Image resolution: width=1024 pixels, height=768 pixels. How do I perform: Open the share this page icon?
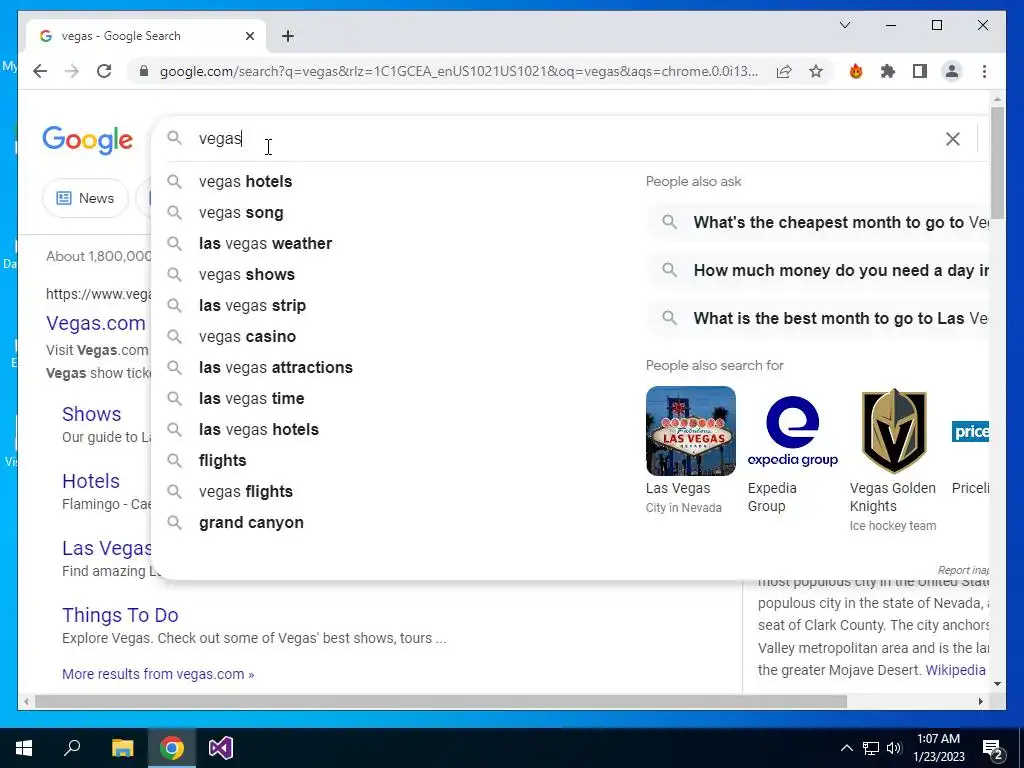point(784,71)
